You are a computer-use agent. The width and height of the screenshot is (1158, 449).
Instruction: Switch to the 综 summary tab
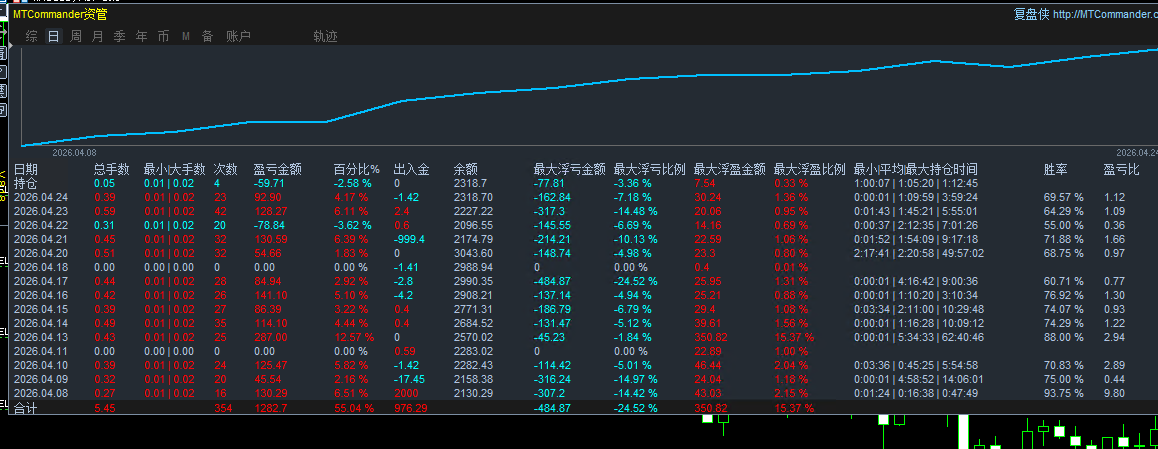point(32,37)
